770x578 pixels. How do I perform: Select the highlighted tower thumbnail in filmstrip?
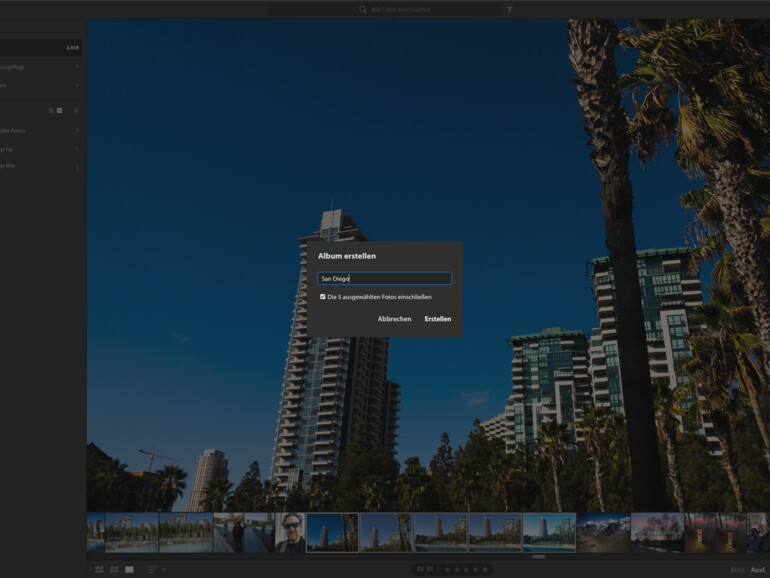click(x=332, y=533)
